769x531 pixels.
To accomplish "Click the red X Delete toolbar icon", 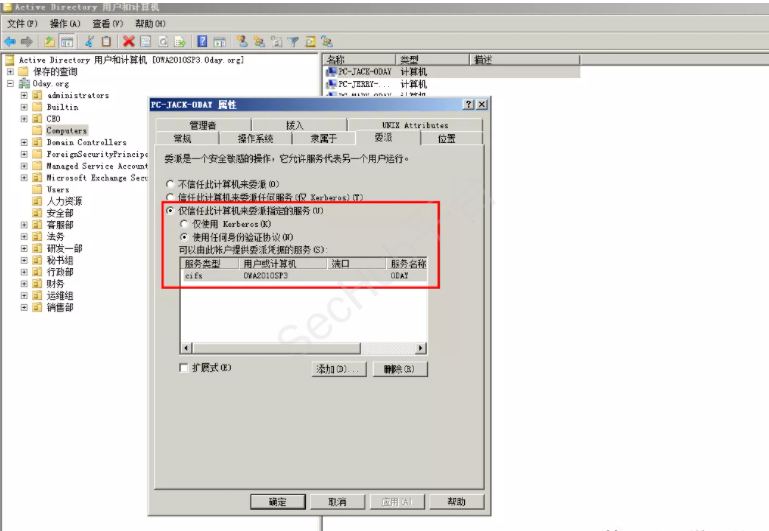I will (x=128, y=41).
